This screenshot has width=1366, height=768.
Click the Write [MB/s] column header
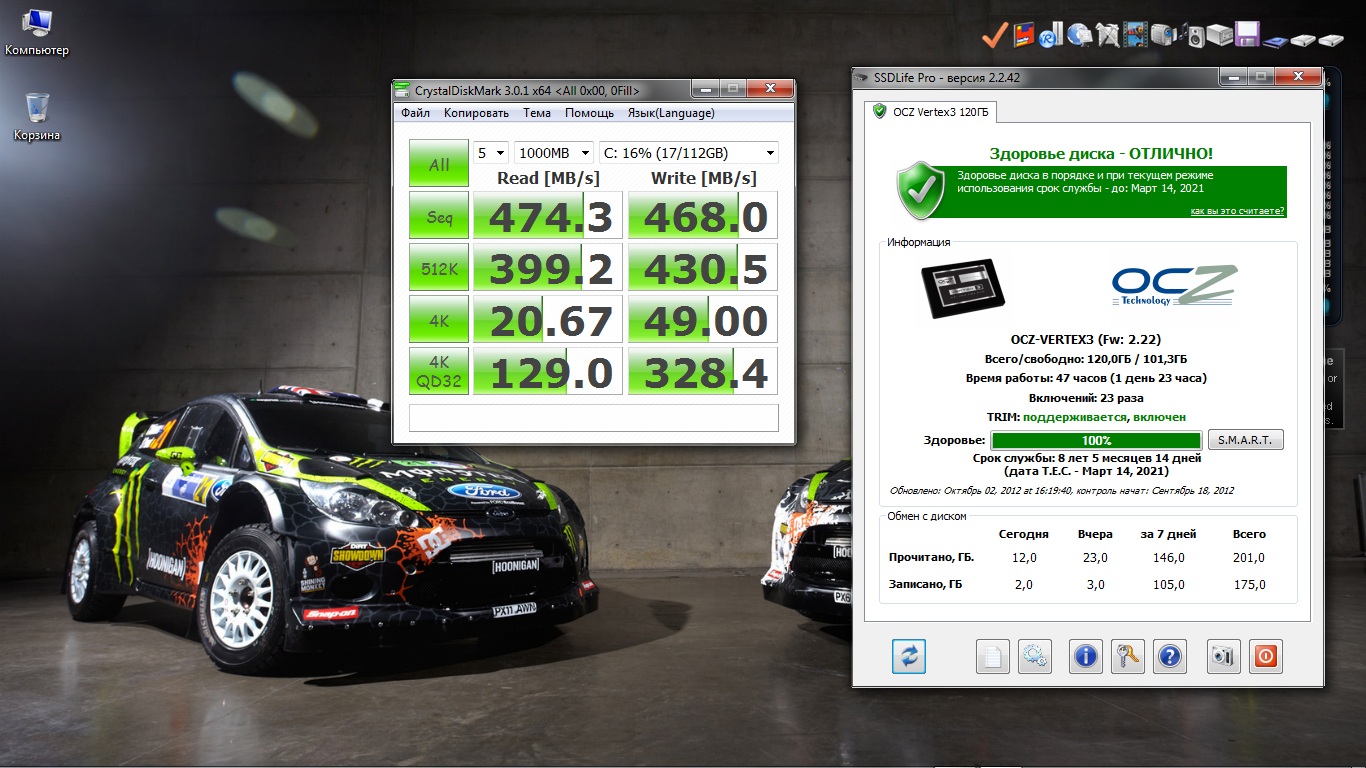coord(703,178)
